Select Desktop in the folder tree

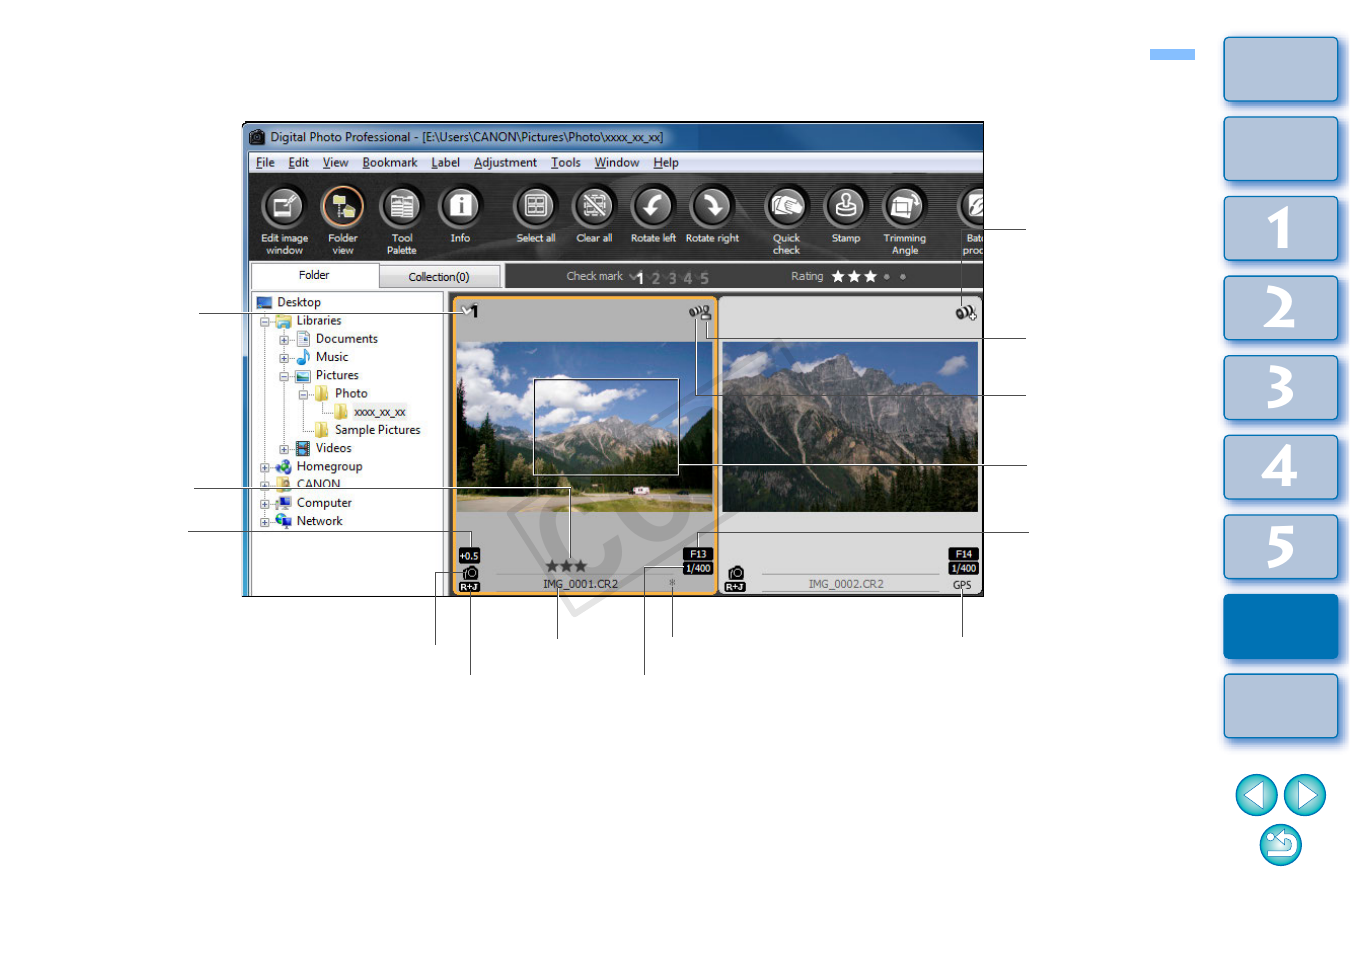299,302
